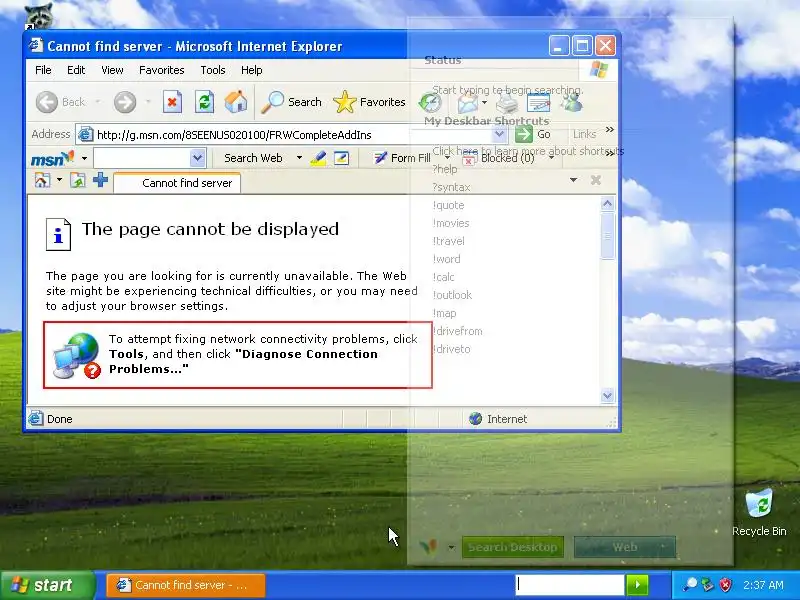Click the blue info icon on error page

(x=58, y=235)
